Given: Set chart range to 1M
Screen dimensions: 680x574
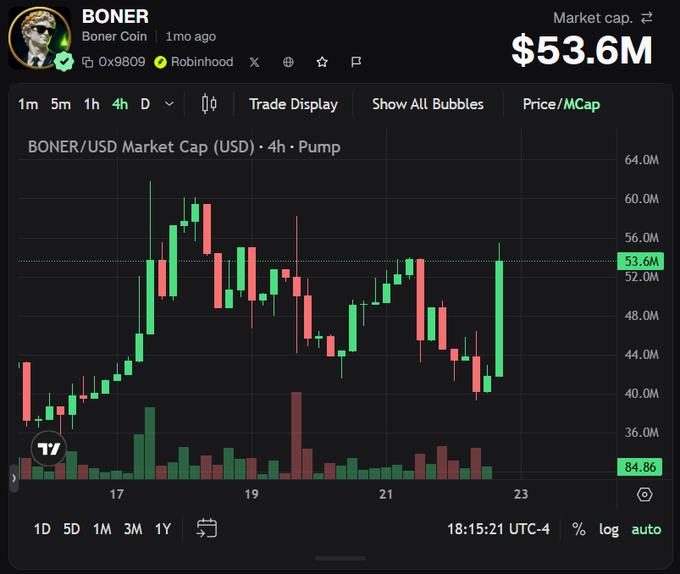Looking at the screenshot, I should pyautogui.click(x=102, y=529).
